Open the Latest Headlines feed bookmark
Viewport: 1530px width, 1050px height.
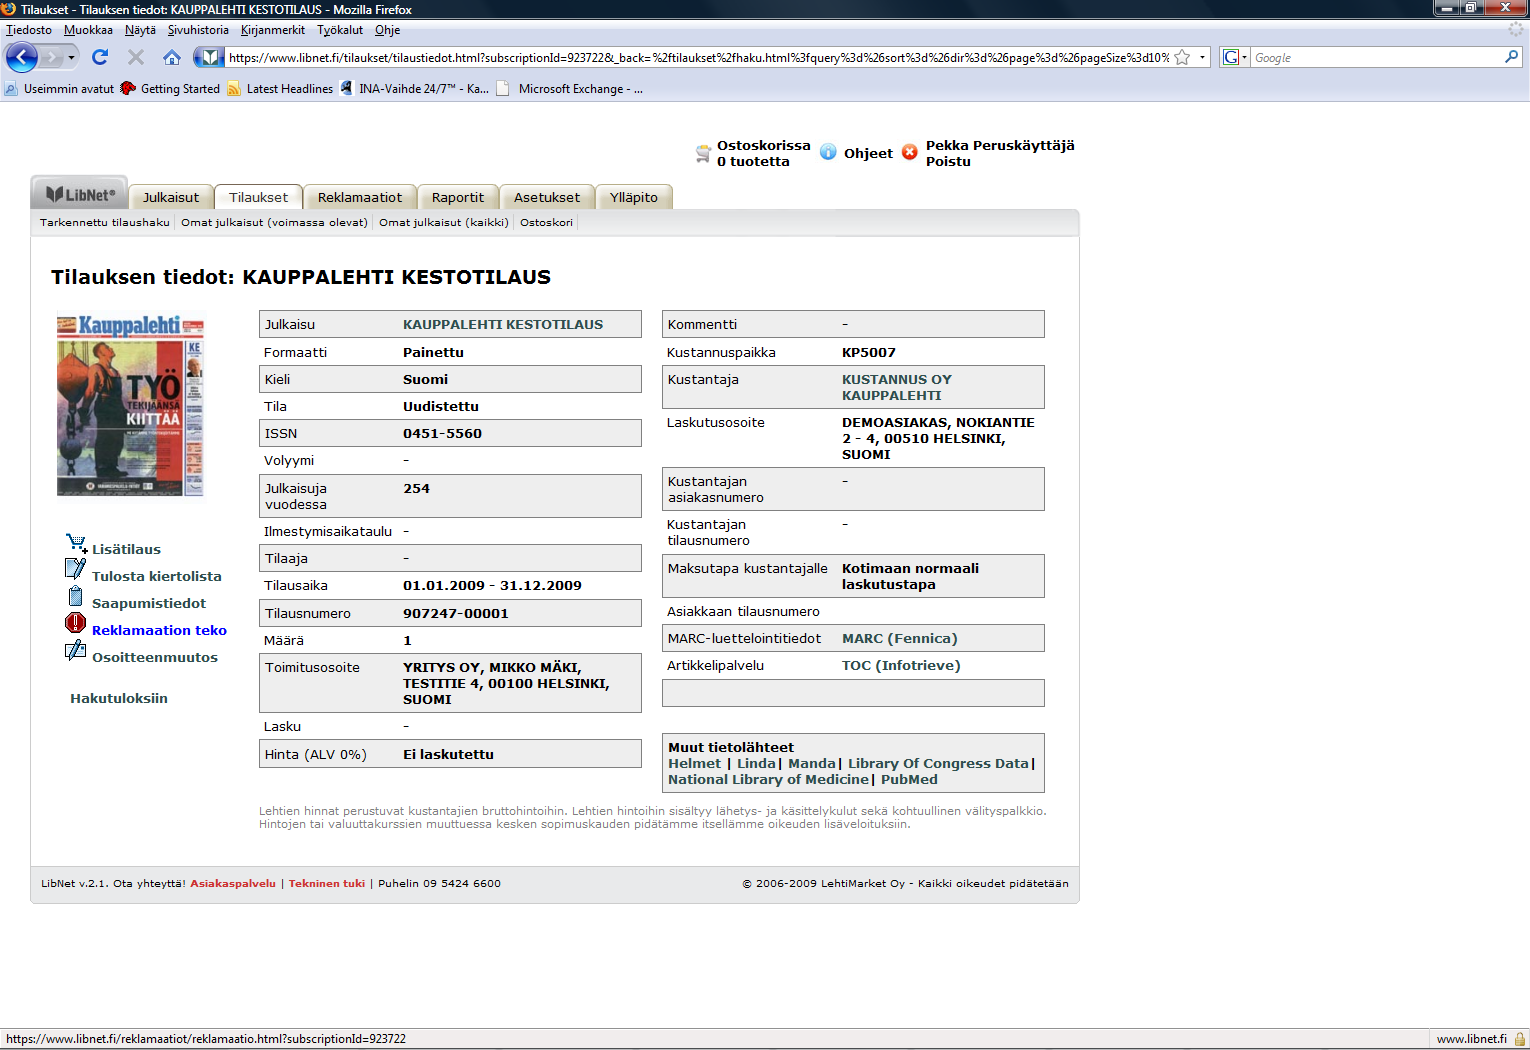tap(280, 88)
